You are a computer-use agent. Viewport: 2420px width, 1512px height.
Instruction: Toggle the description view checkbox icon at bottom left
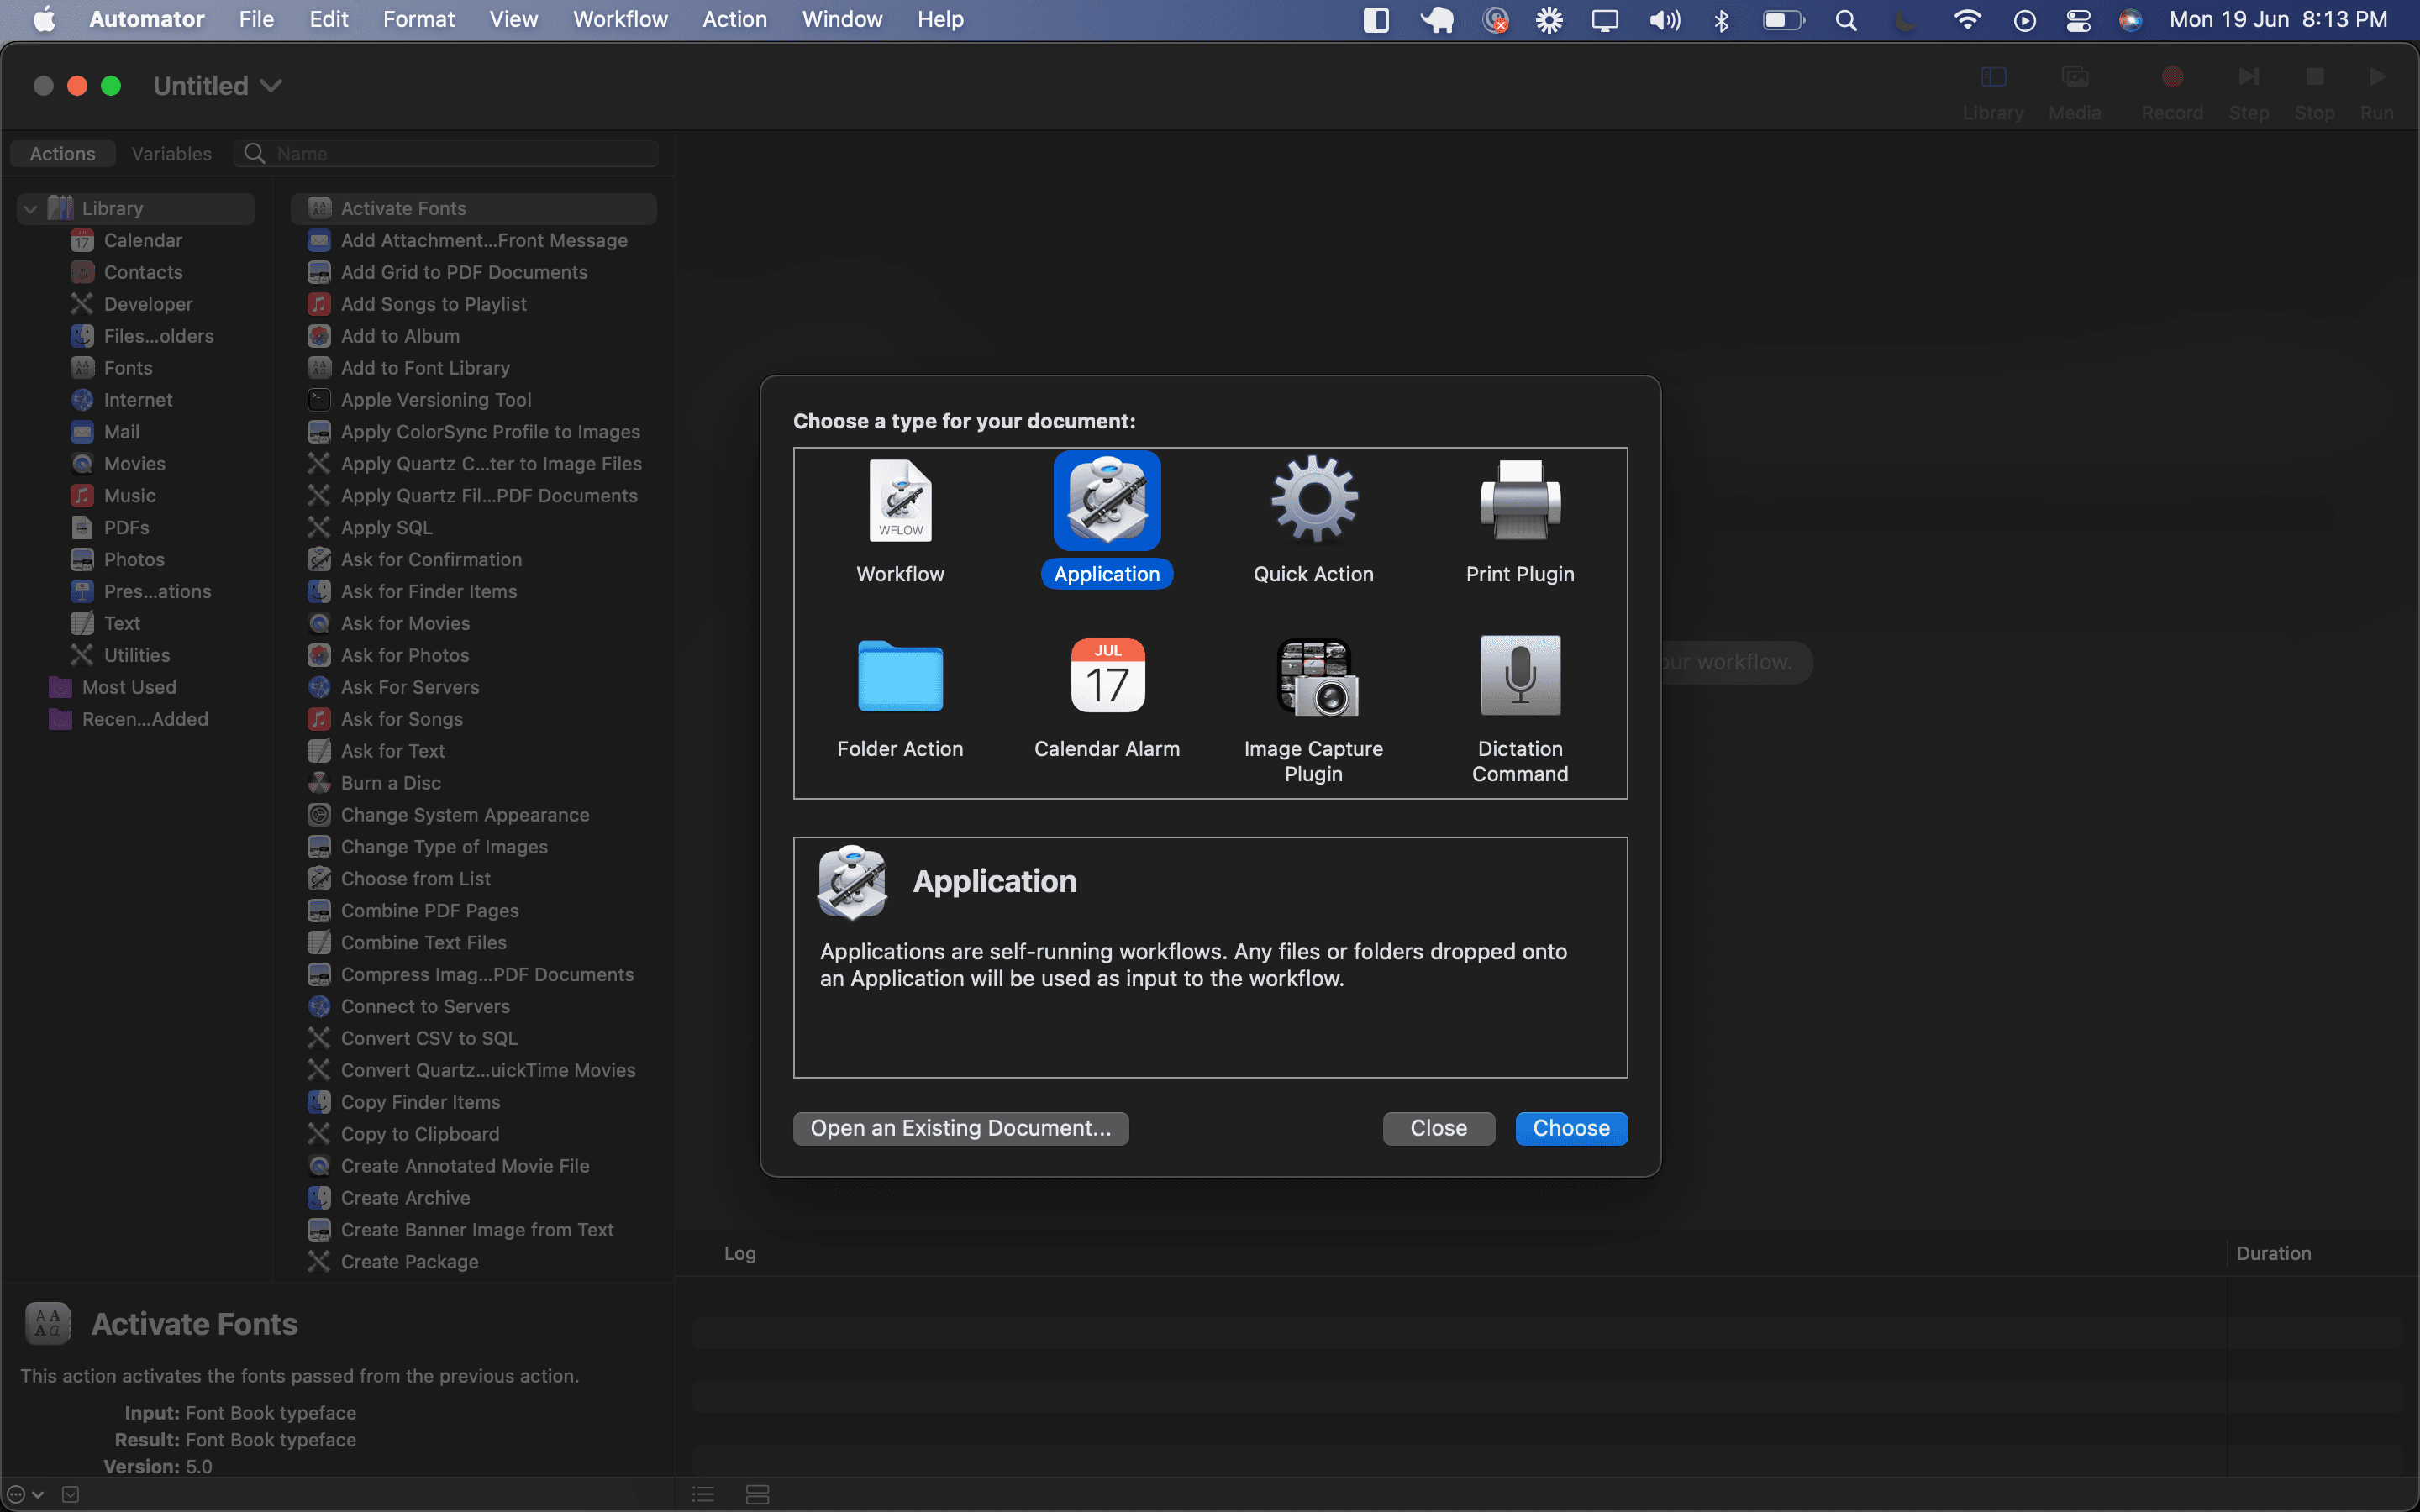point(70,1494)
